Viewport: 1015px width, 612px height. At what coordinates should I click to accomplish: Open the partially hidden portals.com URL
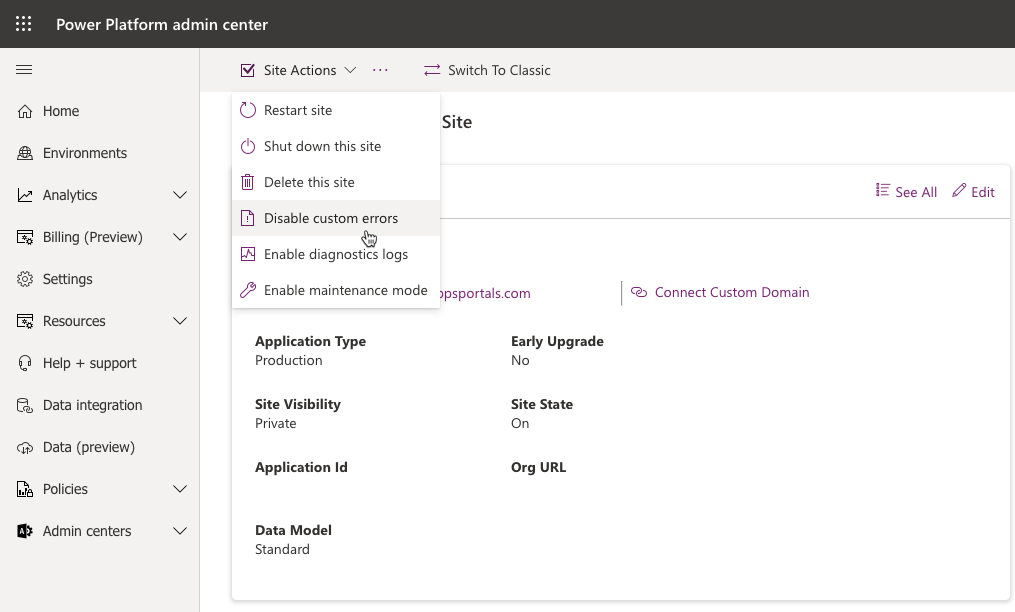pyautogui.click(x=485, y=293)
